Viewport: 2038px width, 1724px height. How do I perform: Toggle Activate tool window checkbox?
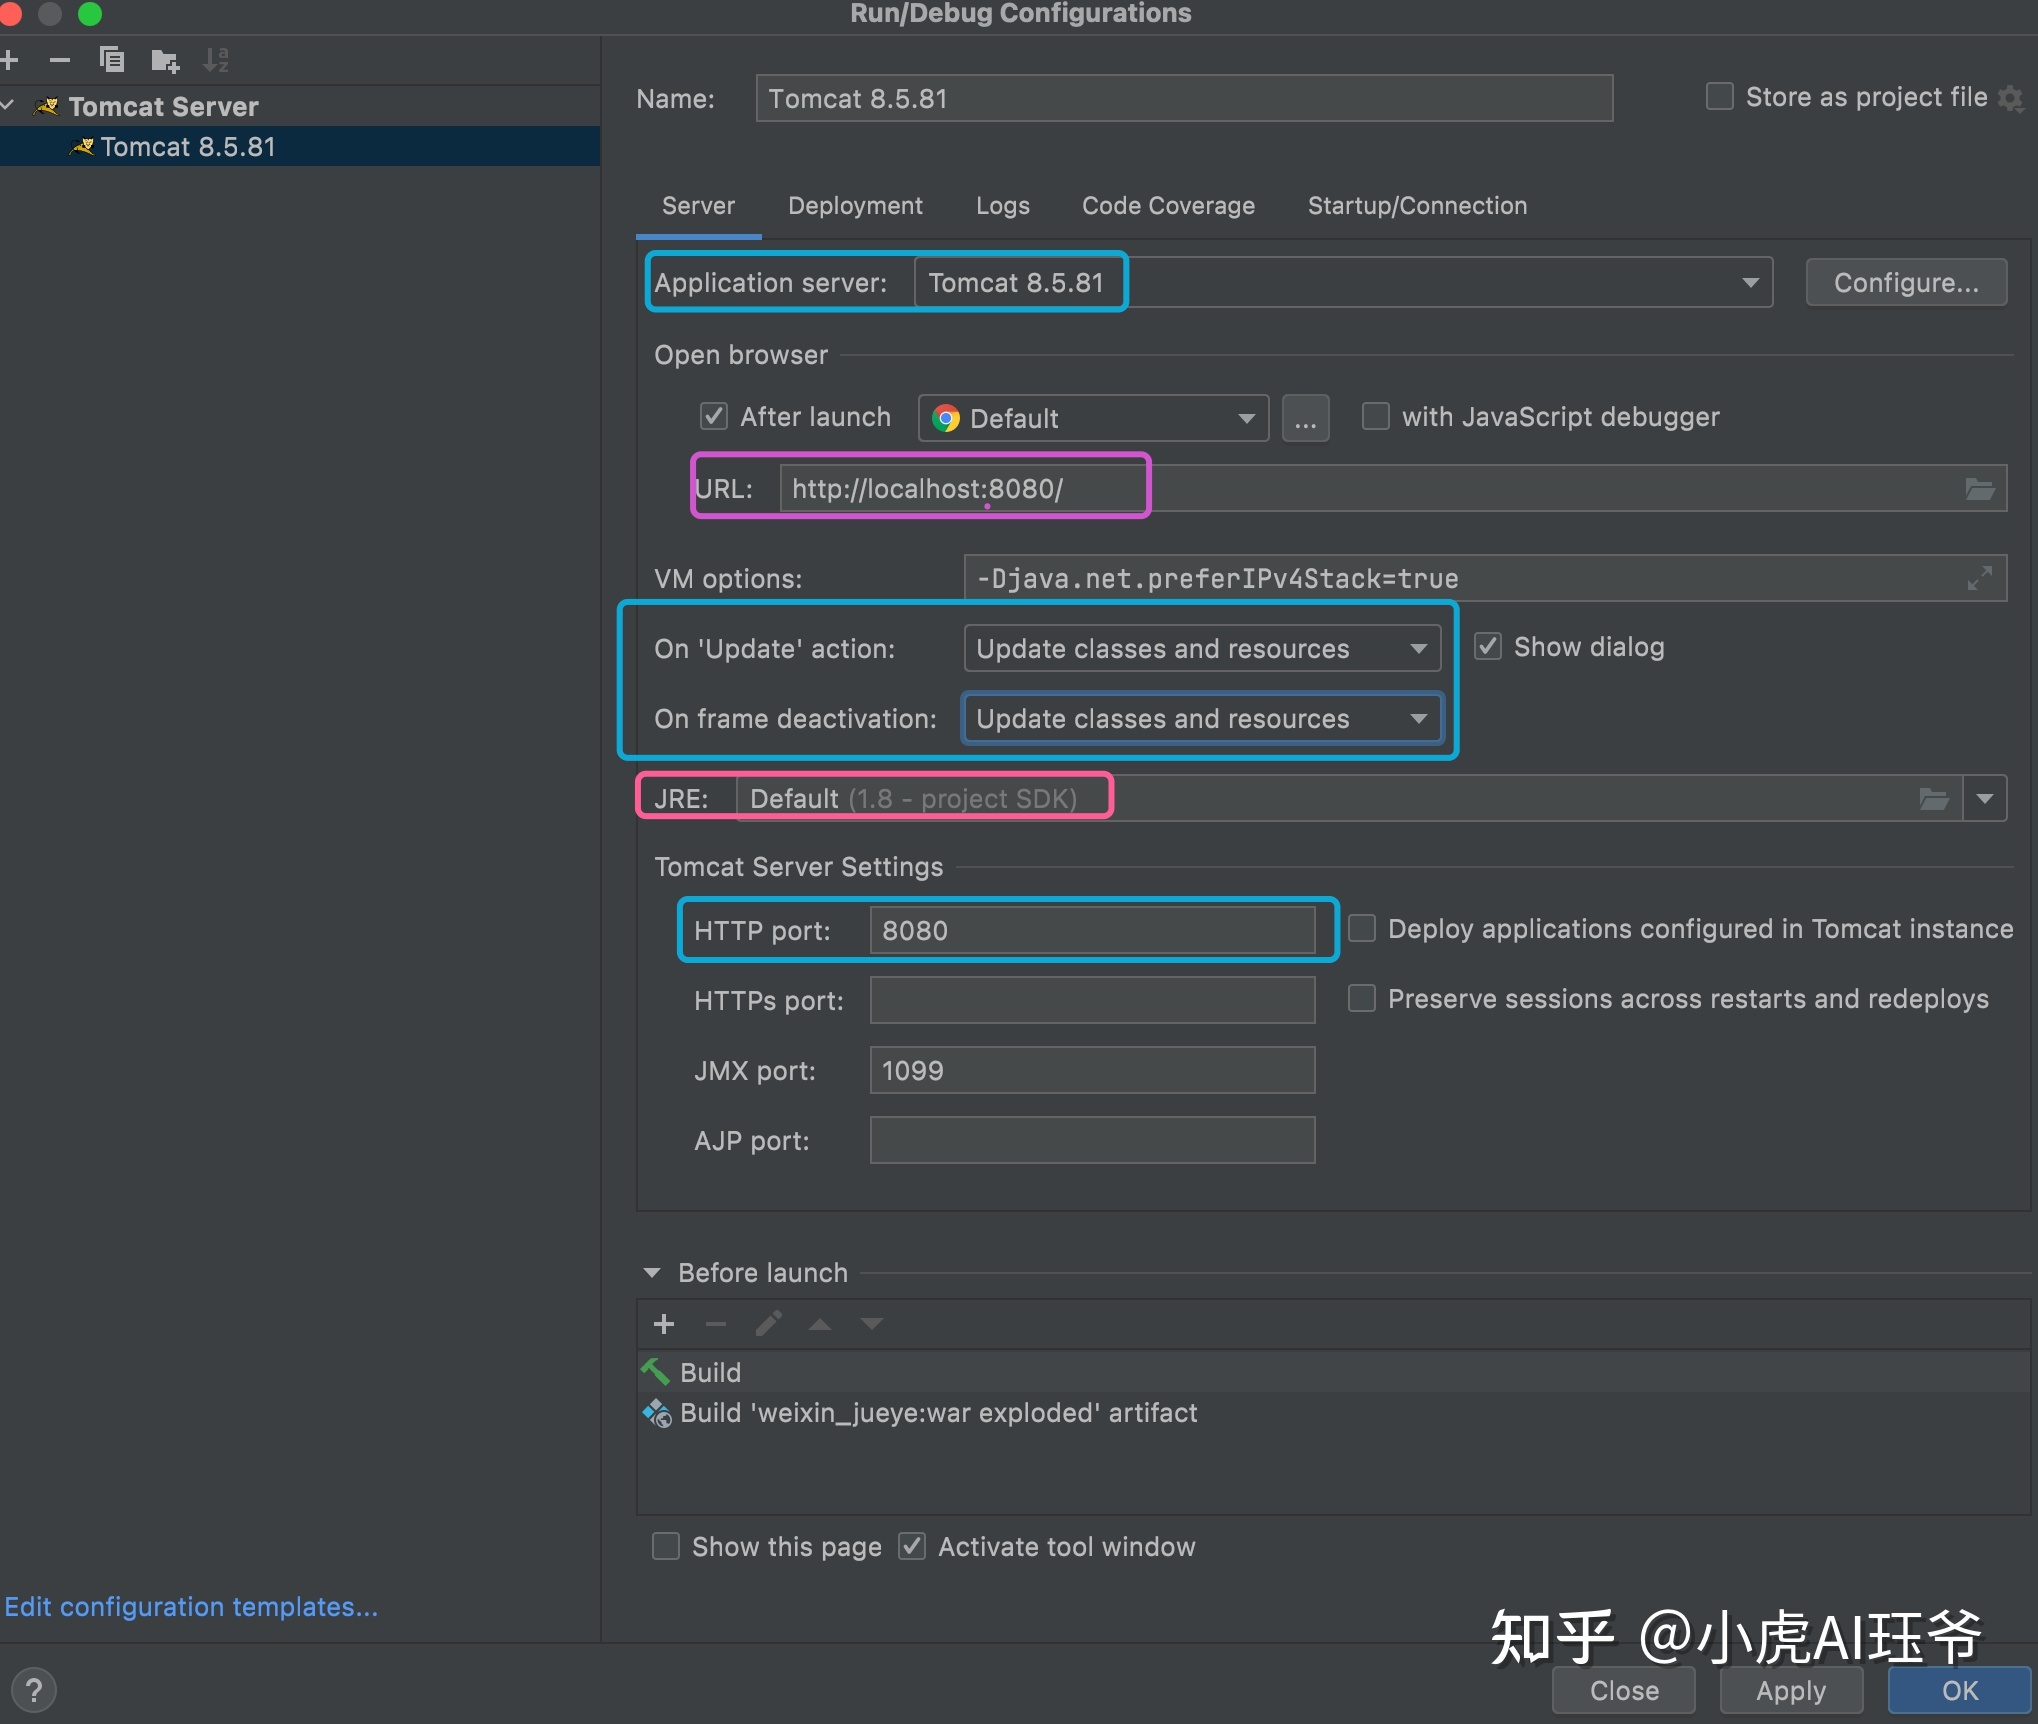point(912,1546)
